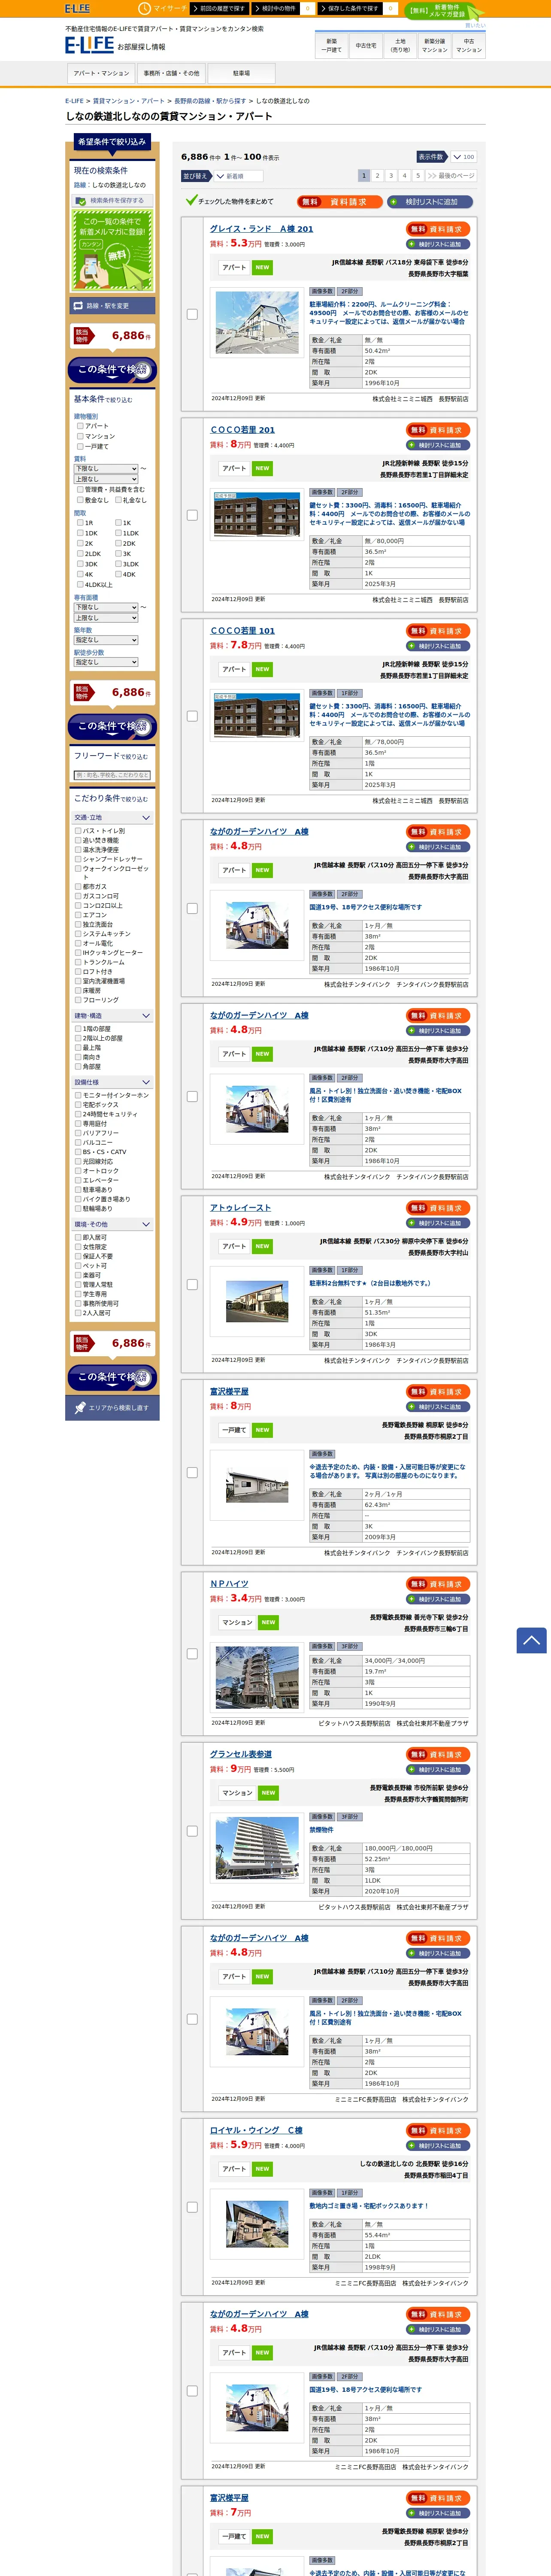Image resolution: width=551 pixels, height=2576 pixels.
Task: Select checkbox for グレイス・ランド A棟 201 listing
Action: pyautogui.click(x=192, y=314)
